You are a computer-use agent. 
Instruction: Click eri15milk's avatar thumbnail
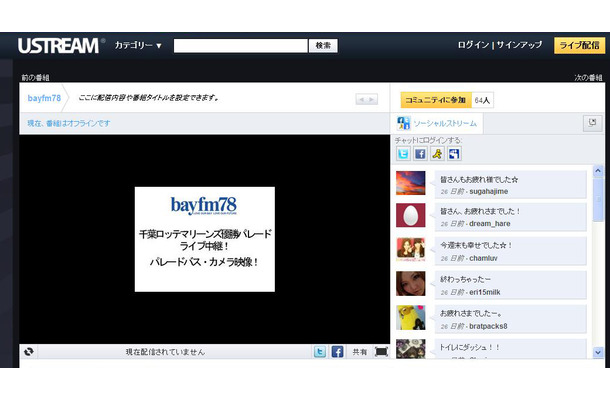(x=410, y=284)
